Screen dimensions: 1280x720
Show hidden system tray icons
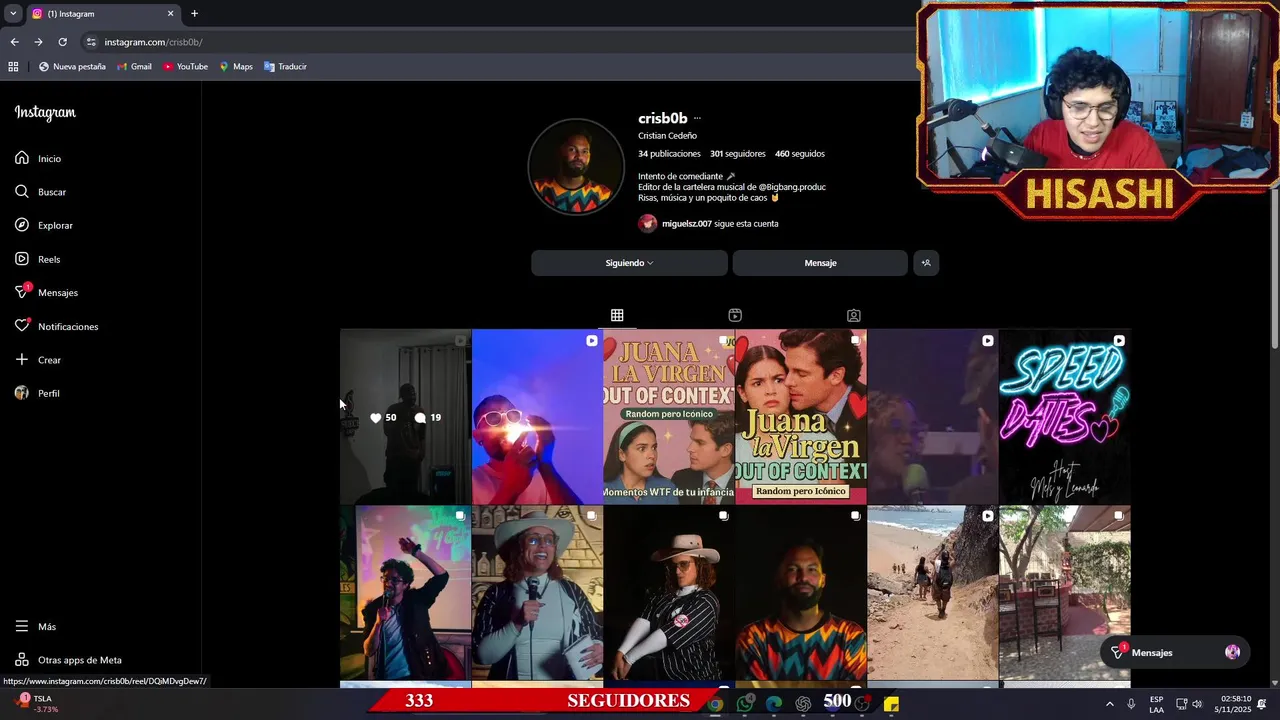coord(1109,704)
